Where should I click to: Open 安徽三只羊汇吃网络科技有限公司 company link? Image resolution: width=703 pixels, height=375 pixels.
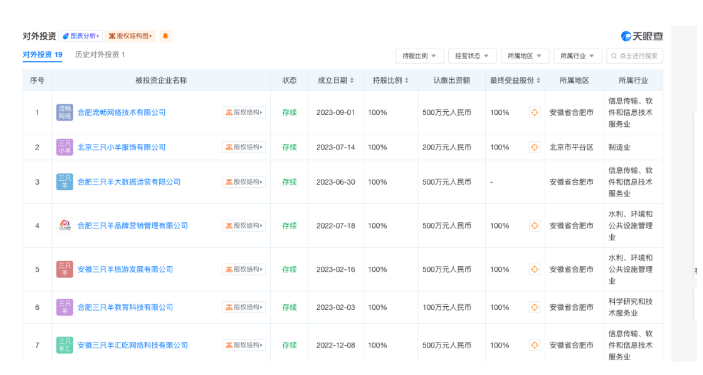click(133, 345)
